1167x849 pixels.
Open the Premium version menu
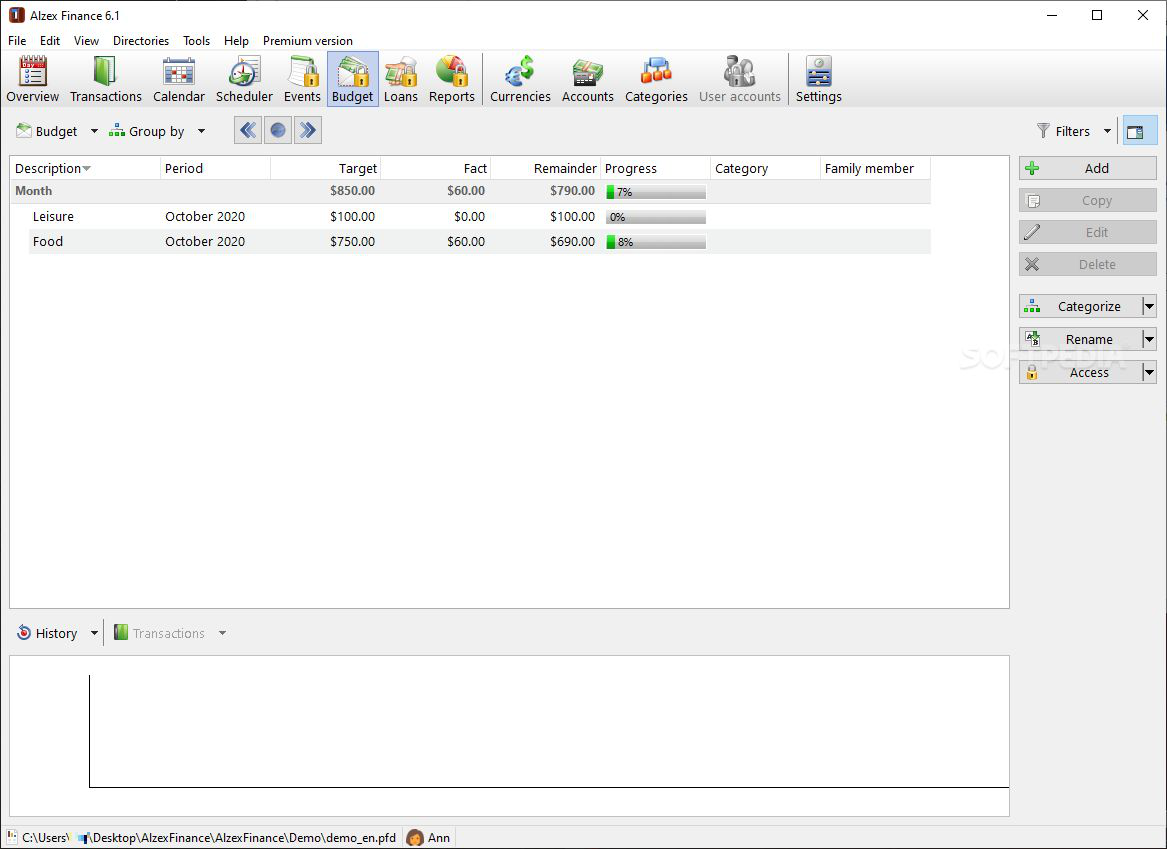[x=307, y=41]
